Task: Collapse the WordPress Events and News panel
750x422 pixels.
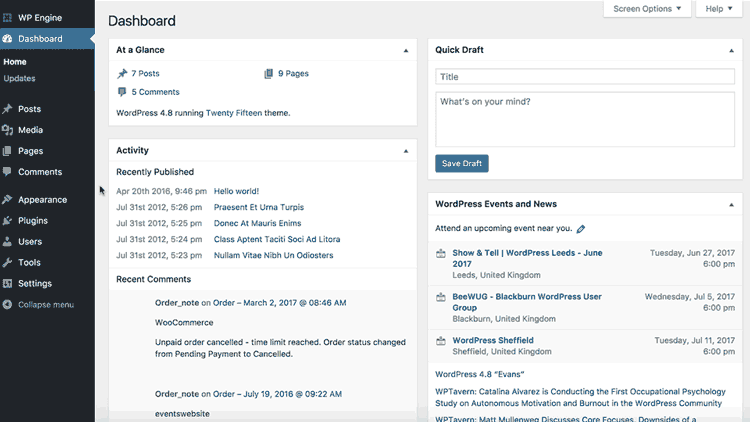Action: point(731,204)
